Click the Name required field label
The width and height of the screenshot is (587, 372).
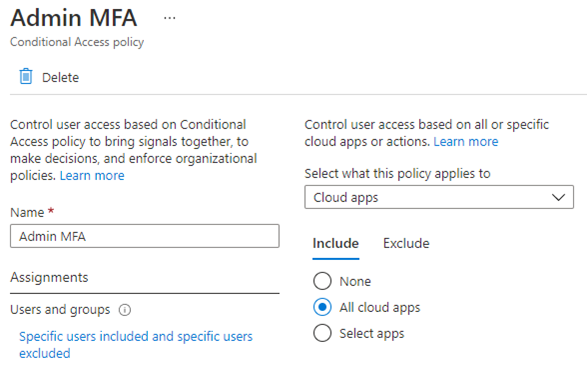click(x=32, y=212)
